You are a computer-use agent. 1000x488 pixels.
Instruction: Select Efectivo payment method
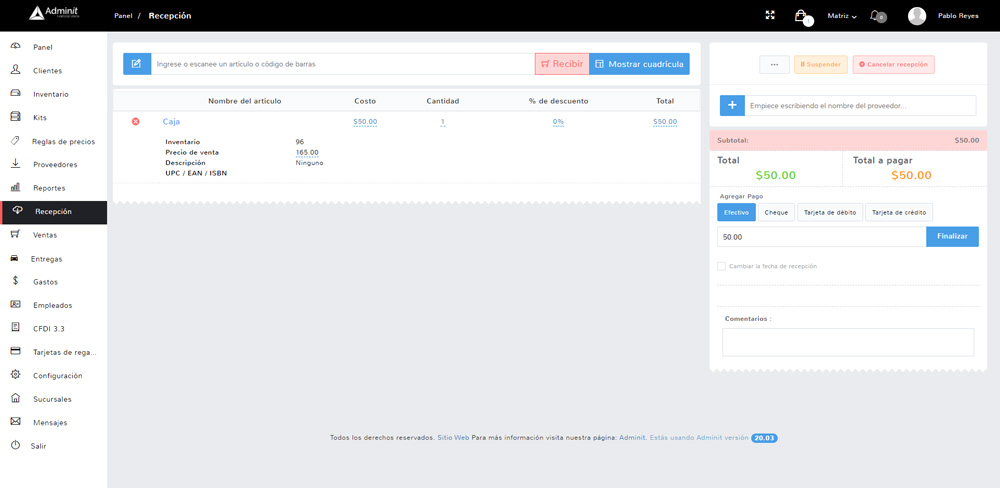pyautogui.click(x=736, y=212)
